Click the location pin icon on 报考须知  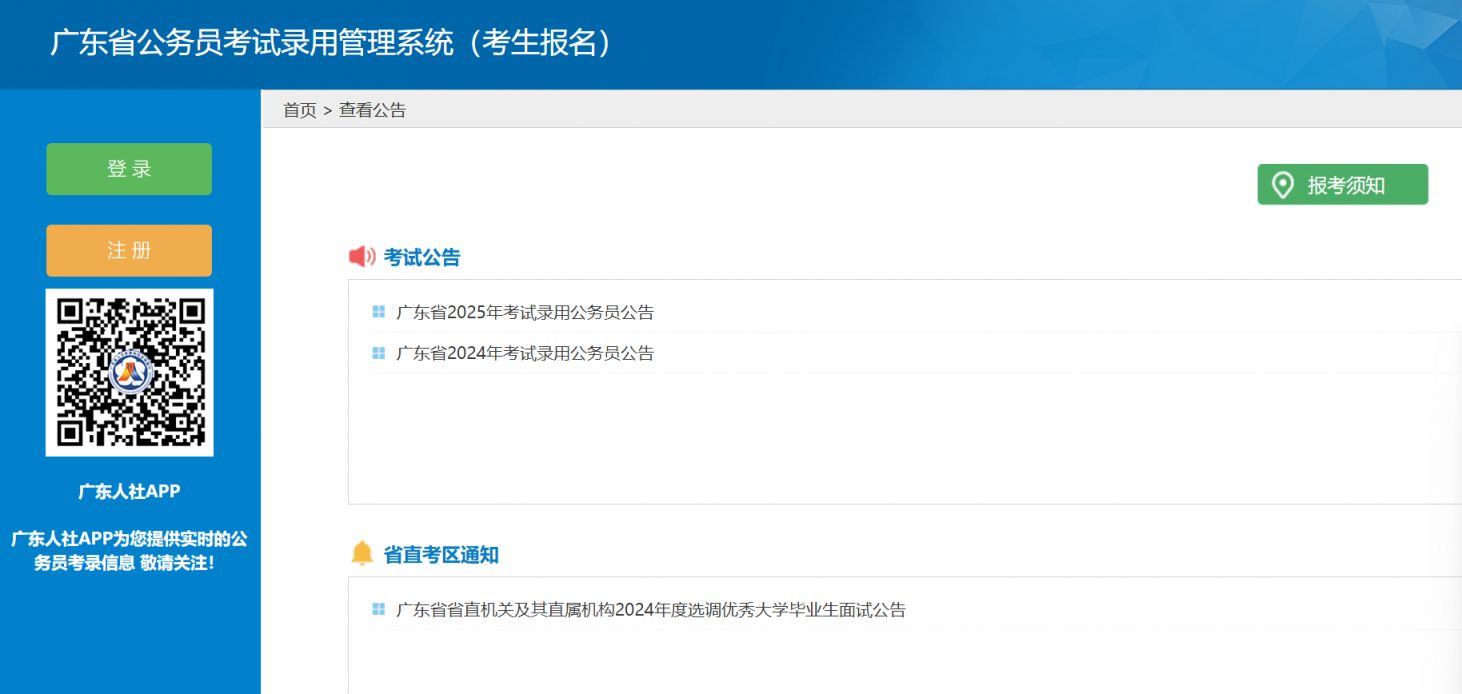(1282, 185)
